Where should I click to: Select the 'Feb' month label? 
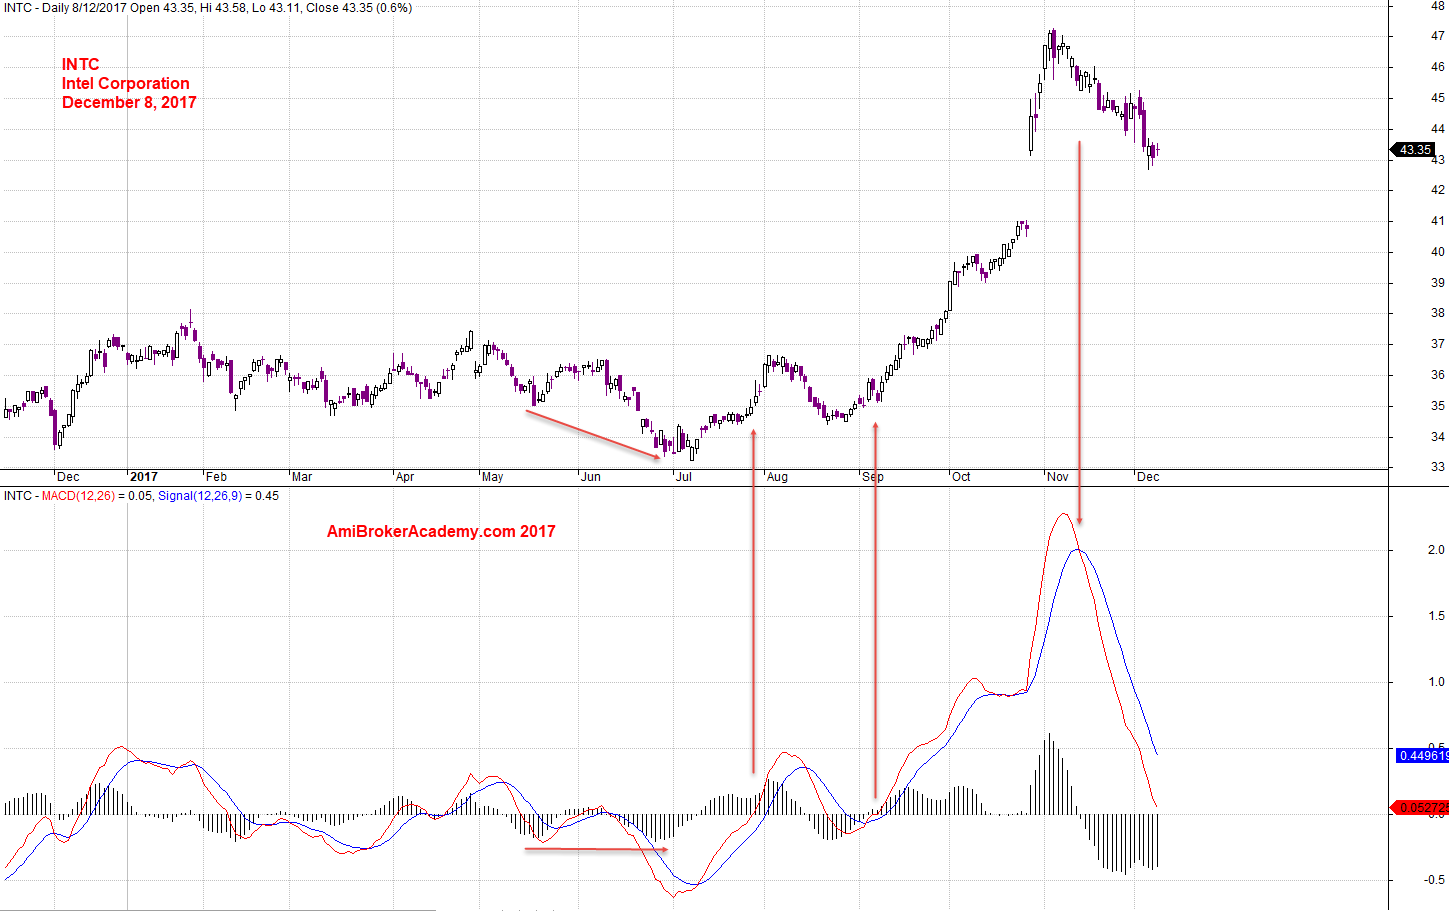[x=216, y=477]
